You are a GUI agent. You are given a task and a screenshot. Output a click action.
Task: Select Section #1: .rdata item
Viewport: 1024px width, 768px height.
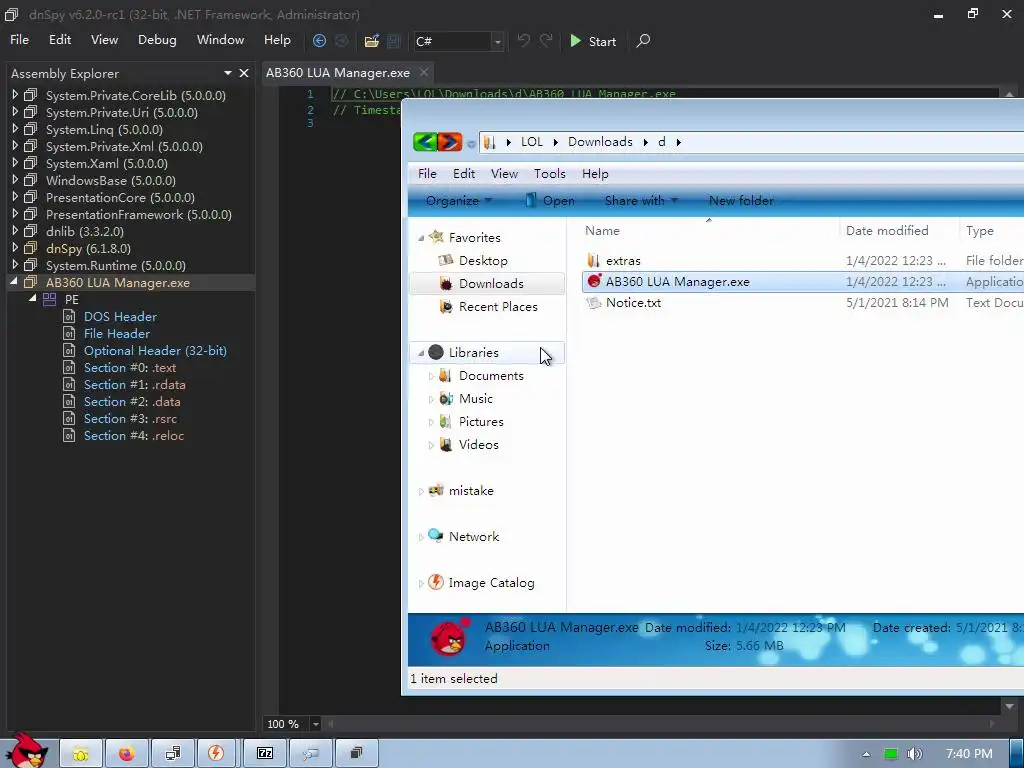[135, 384]
